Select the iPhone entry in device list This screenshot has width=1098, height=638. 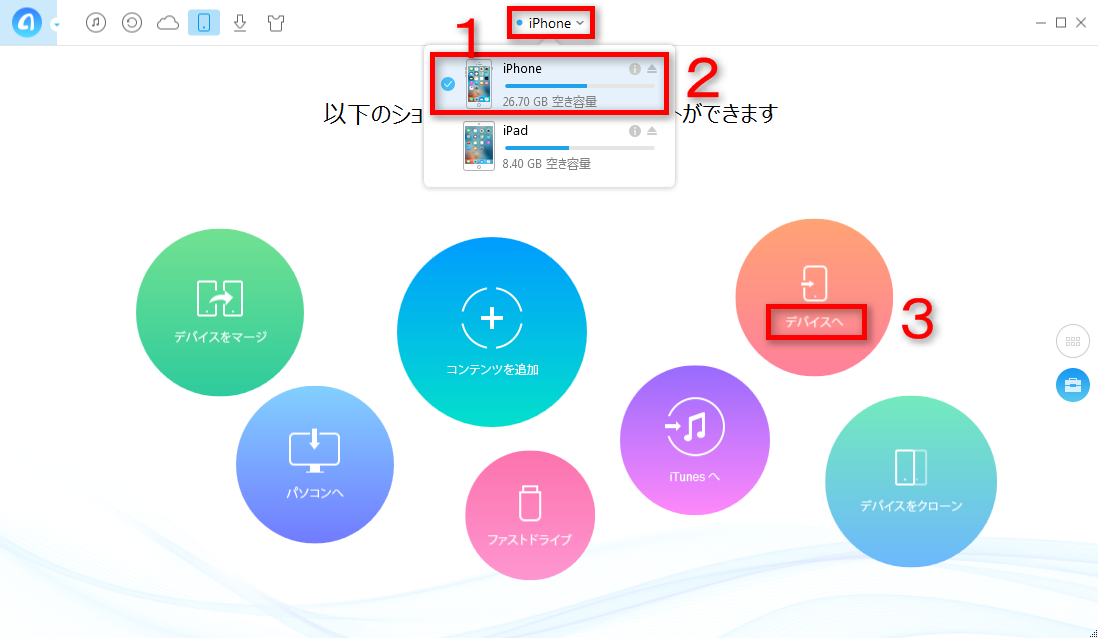point(549,84)
